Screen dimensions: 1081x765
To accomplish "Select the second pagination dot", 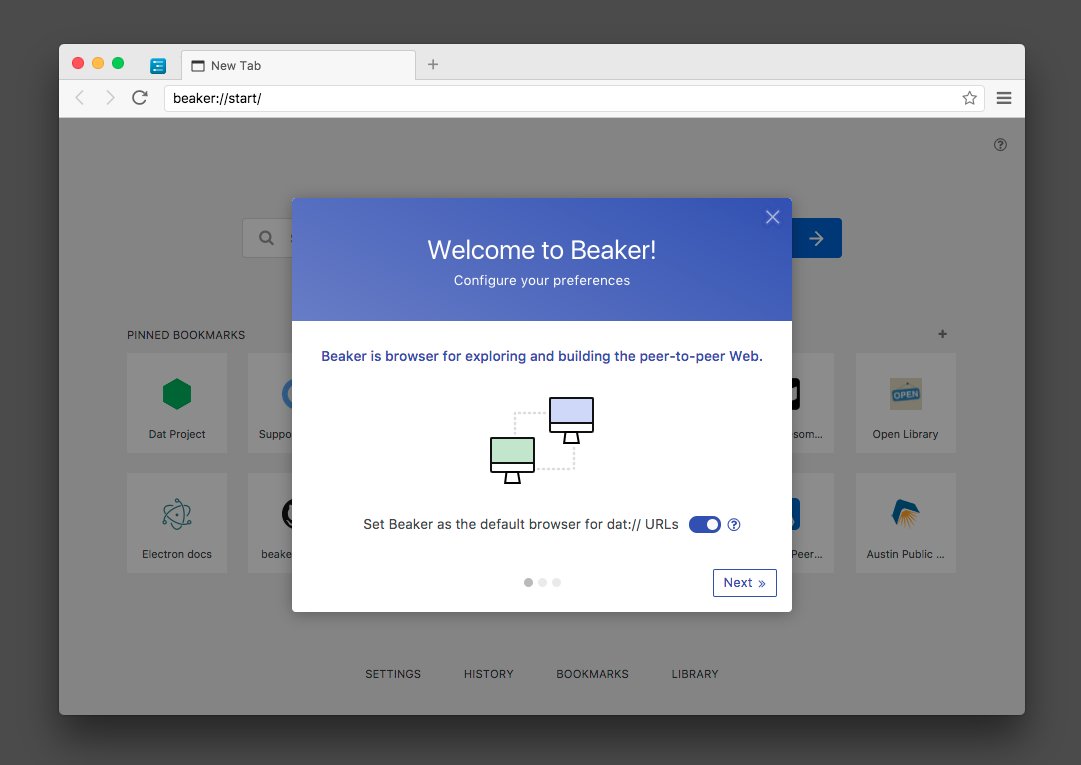I will [x=543, y=582].
